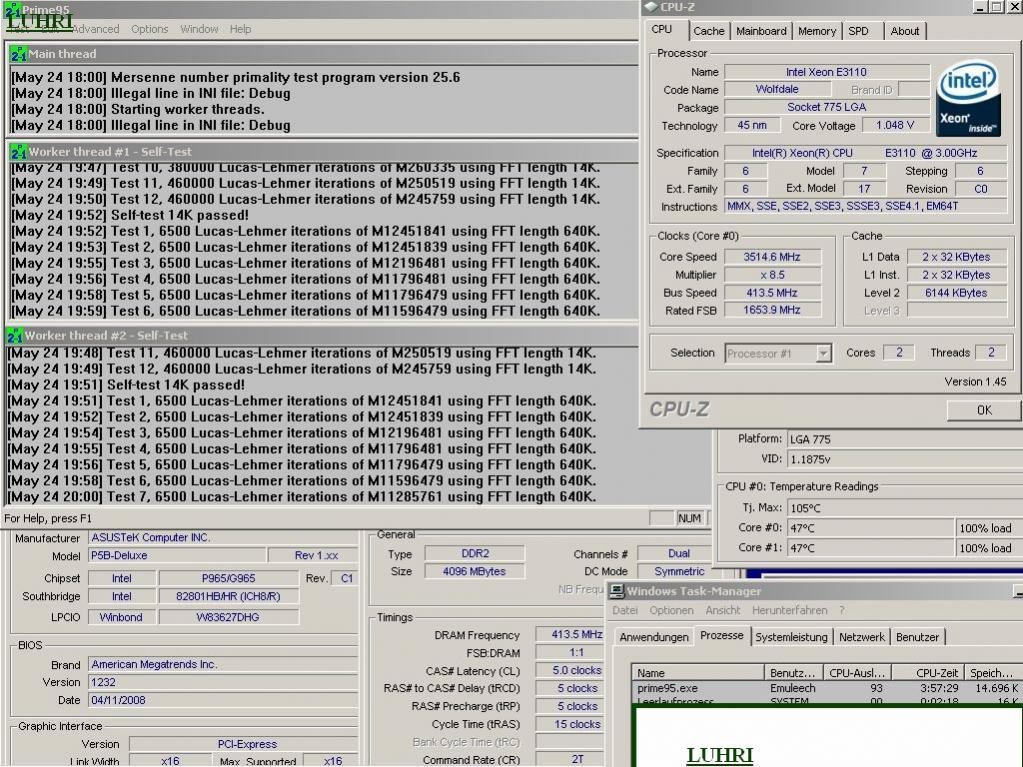Click the CPU-Z title bar icon
The image size is (1023, 767).
pos(652,7)
